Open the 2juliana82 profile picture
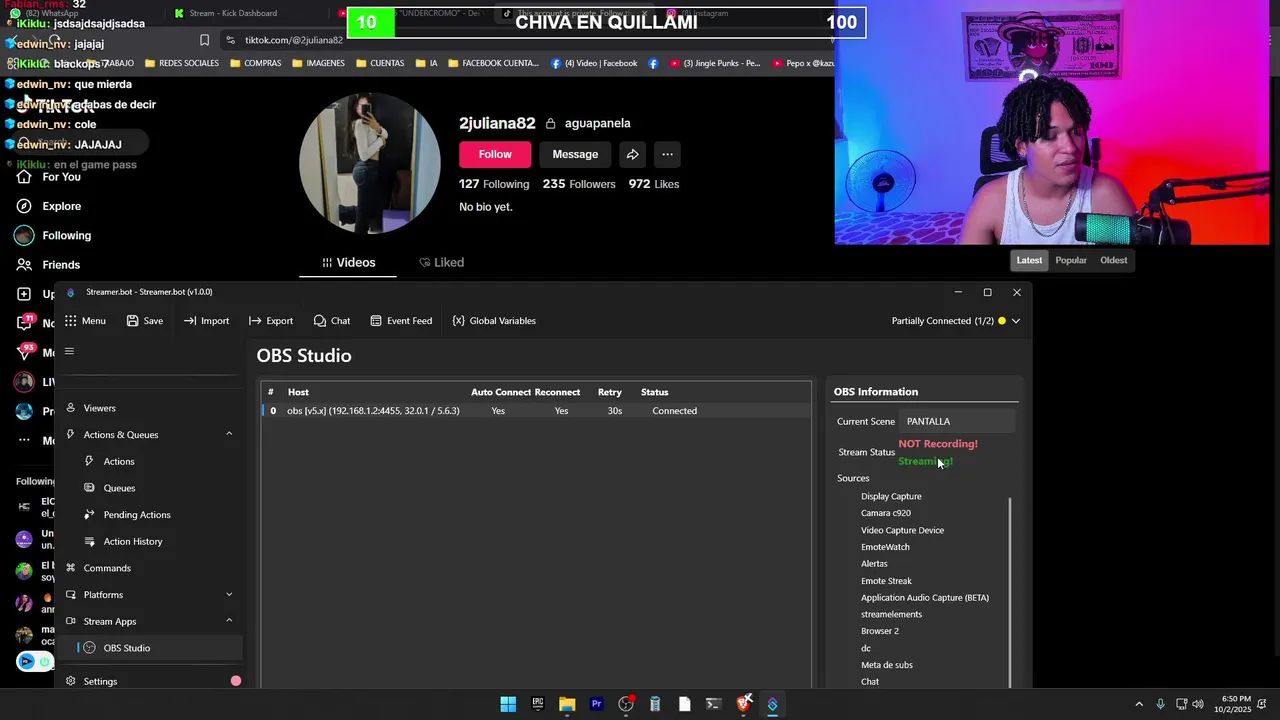 [370, 163]
